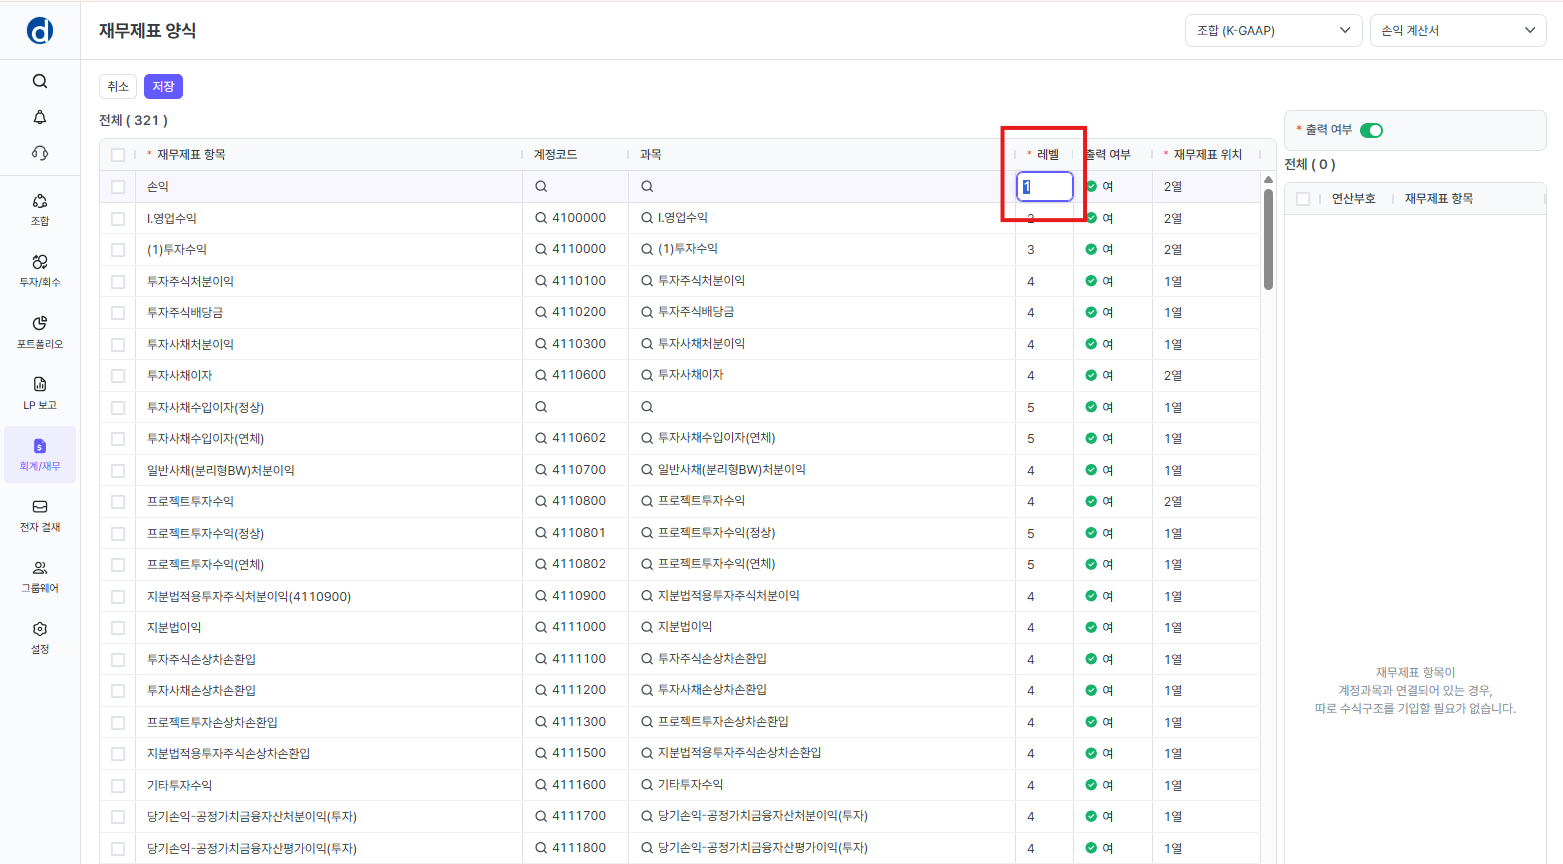This screenshot has height=864, width=1563.
Task: Check the 연산부호 header checkbox in right panel
Action: (1303, 199)
